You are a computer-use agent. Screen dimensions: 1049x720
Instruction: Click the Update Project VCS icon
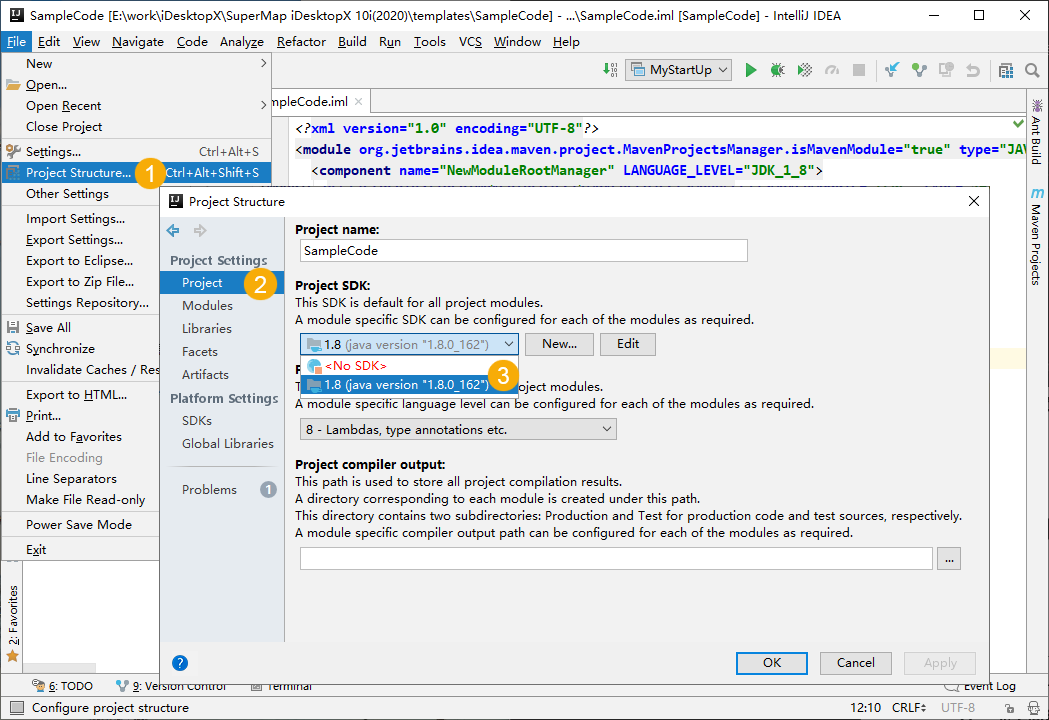click(893, 70)
